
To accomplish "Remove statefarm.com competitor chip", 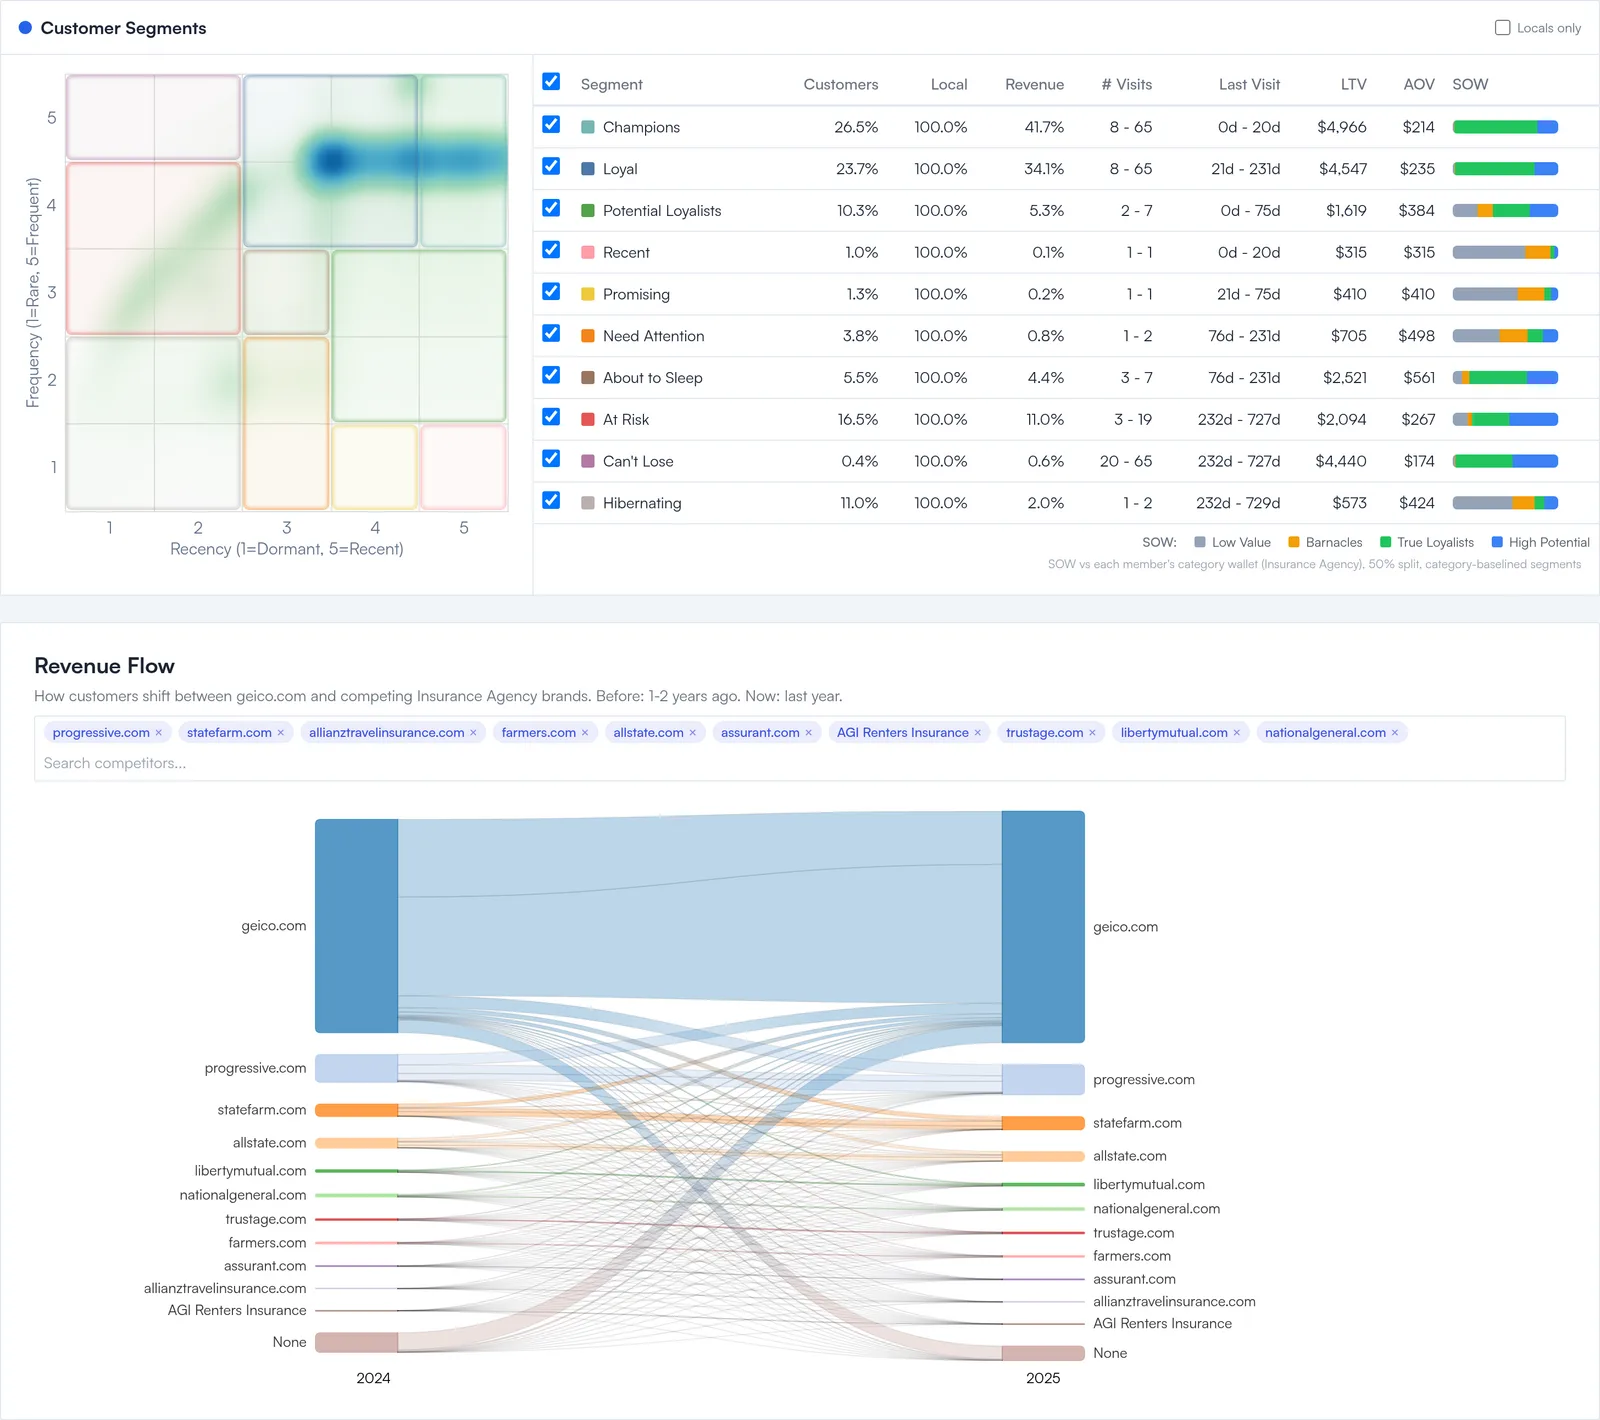I will tap(281, 733).
